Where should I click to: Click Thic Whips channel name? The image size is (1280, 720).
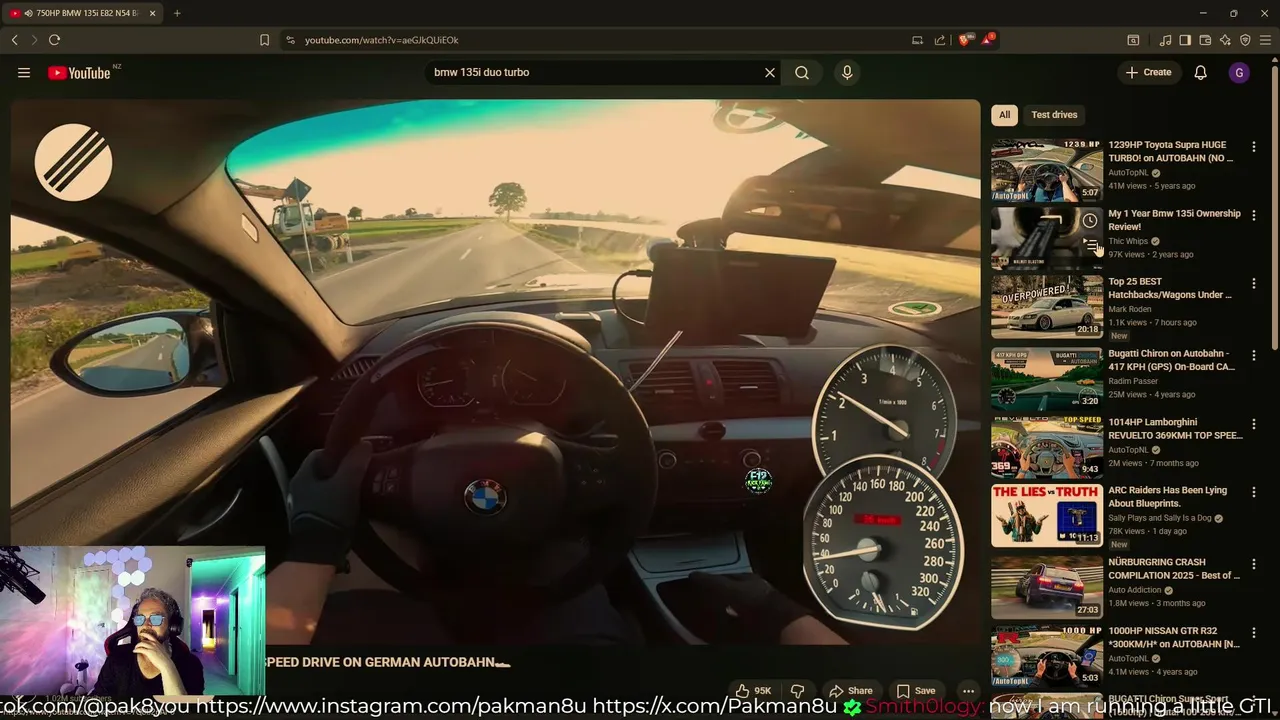(1128, 241)
